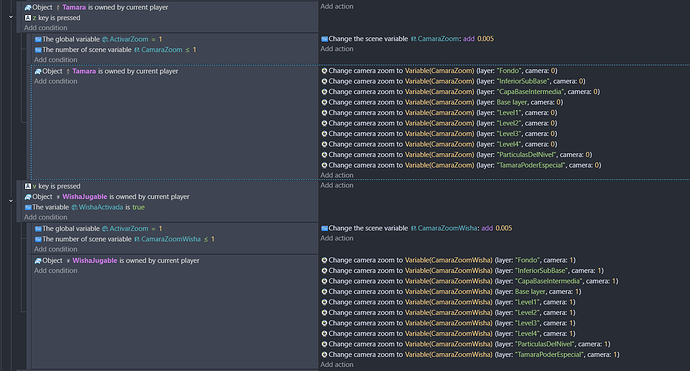The image size is (690, 371).
Task: Click the variable icon beside 'The variable WishaActivada is true'
Action: tap(28, 207)
